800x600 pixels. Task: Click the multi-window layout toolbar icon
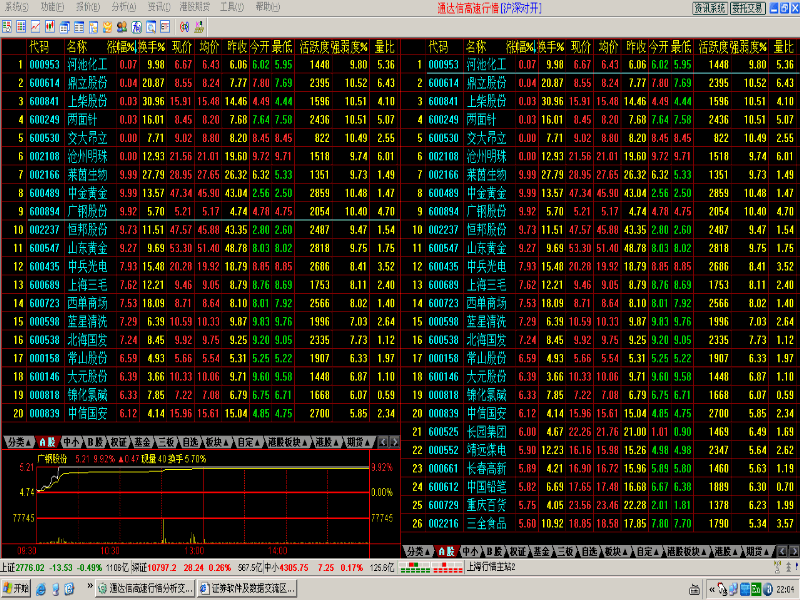[x=64, y=27]
